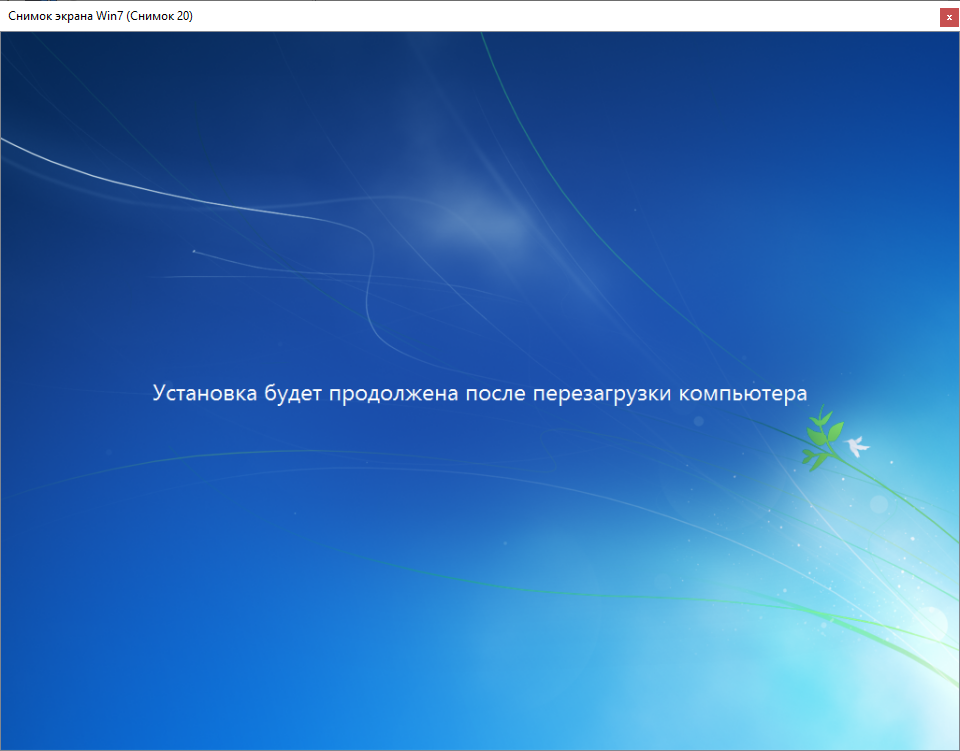Close the Win7 screenshot window

[949, 17]
